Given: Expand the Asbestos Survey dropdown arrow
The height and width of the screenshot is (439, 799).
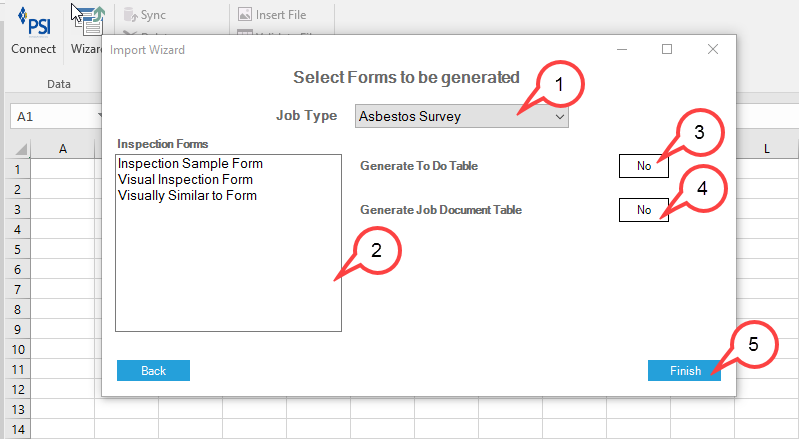Looking at the screenshot, I should pyautogui.click(x=560, y=117).
